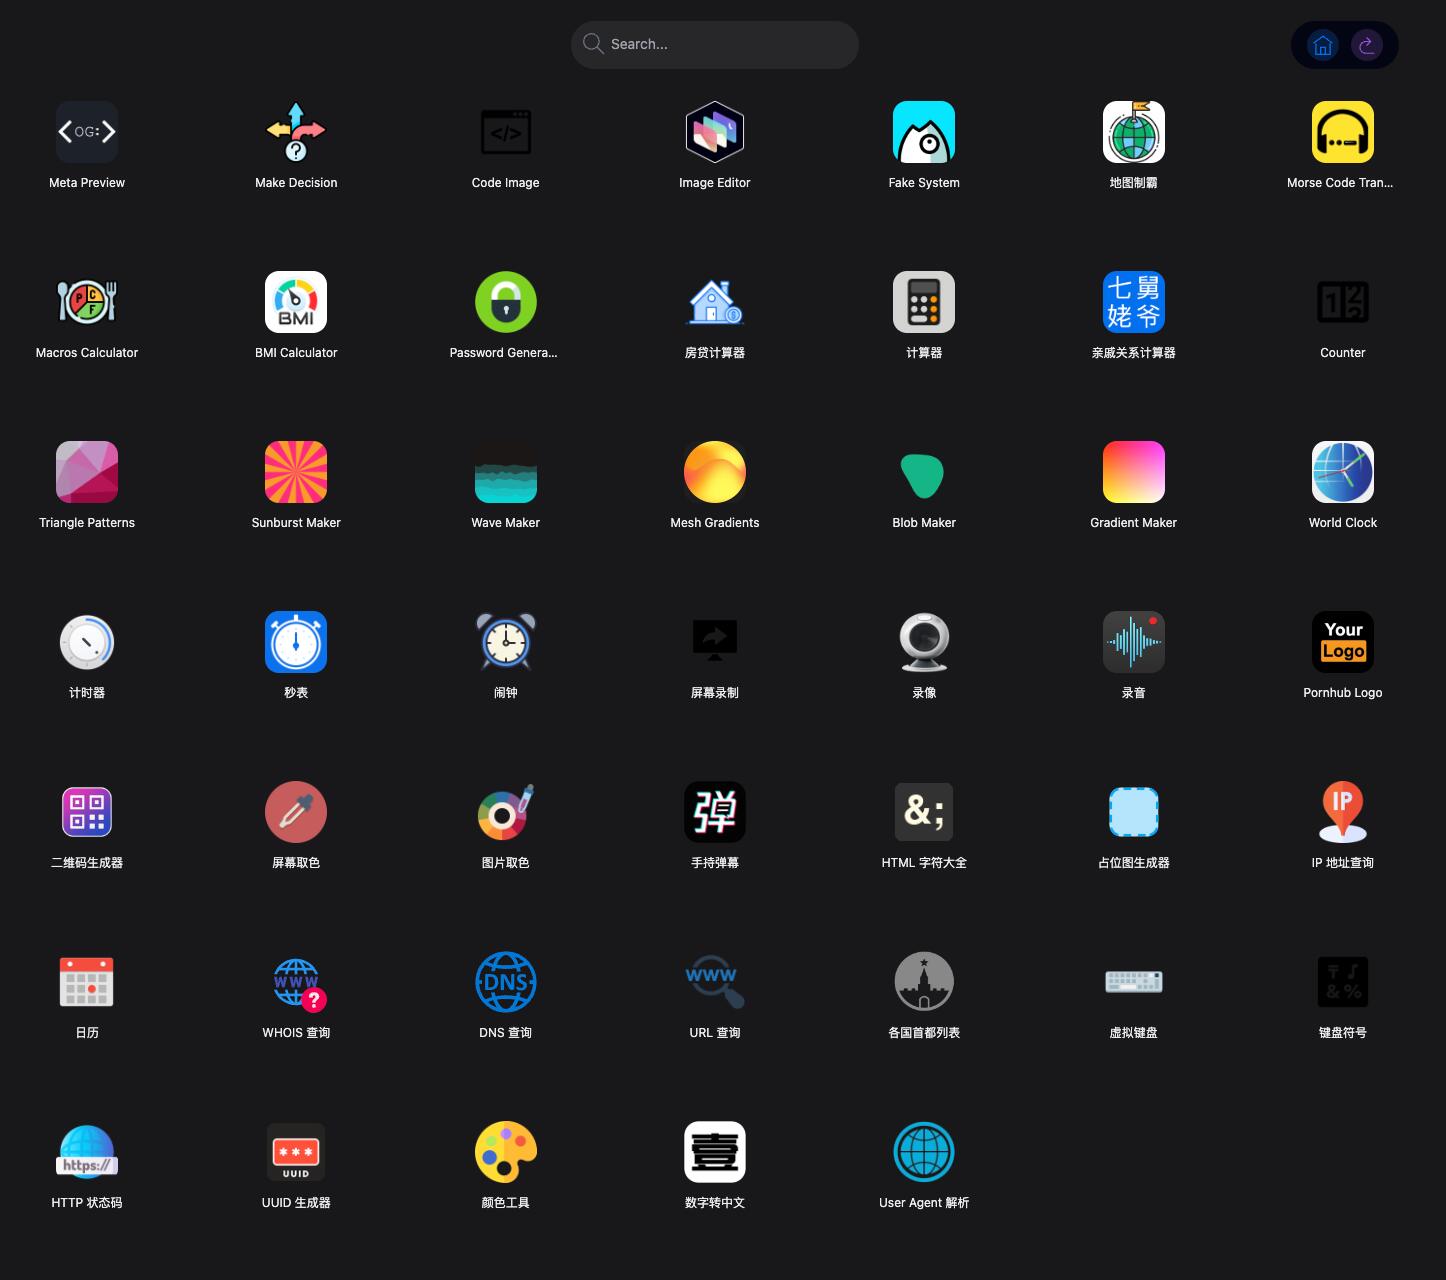Open the BMI Calculator
The height and width of the screenshot is (1280, 1446).
(296, 303)
